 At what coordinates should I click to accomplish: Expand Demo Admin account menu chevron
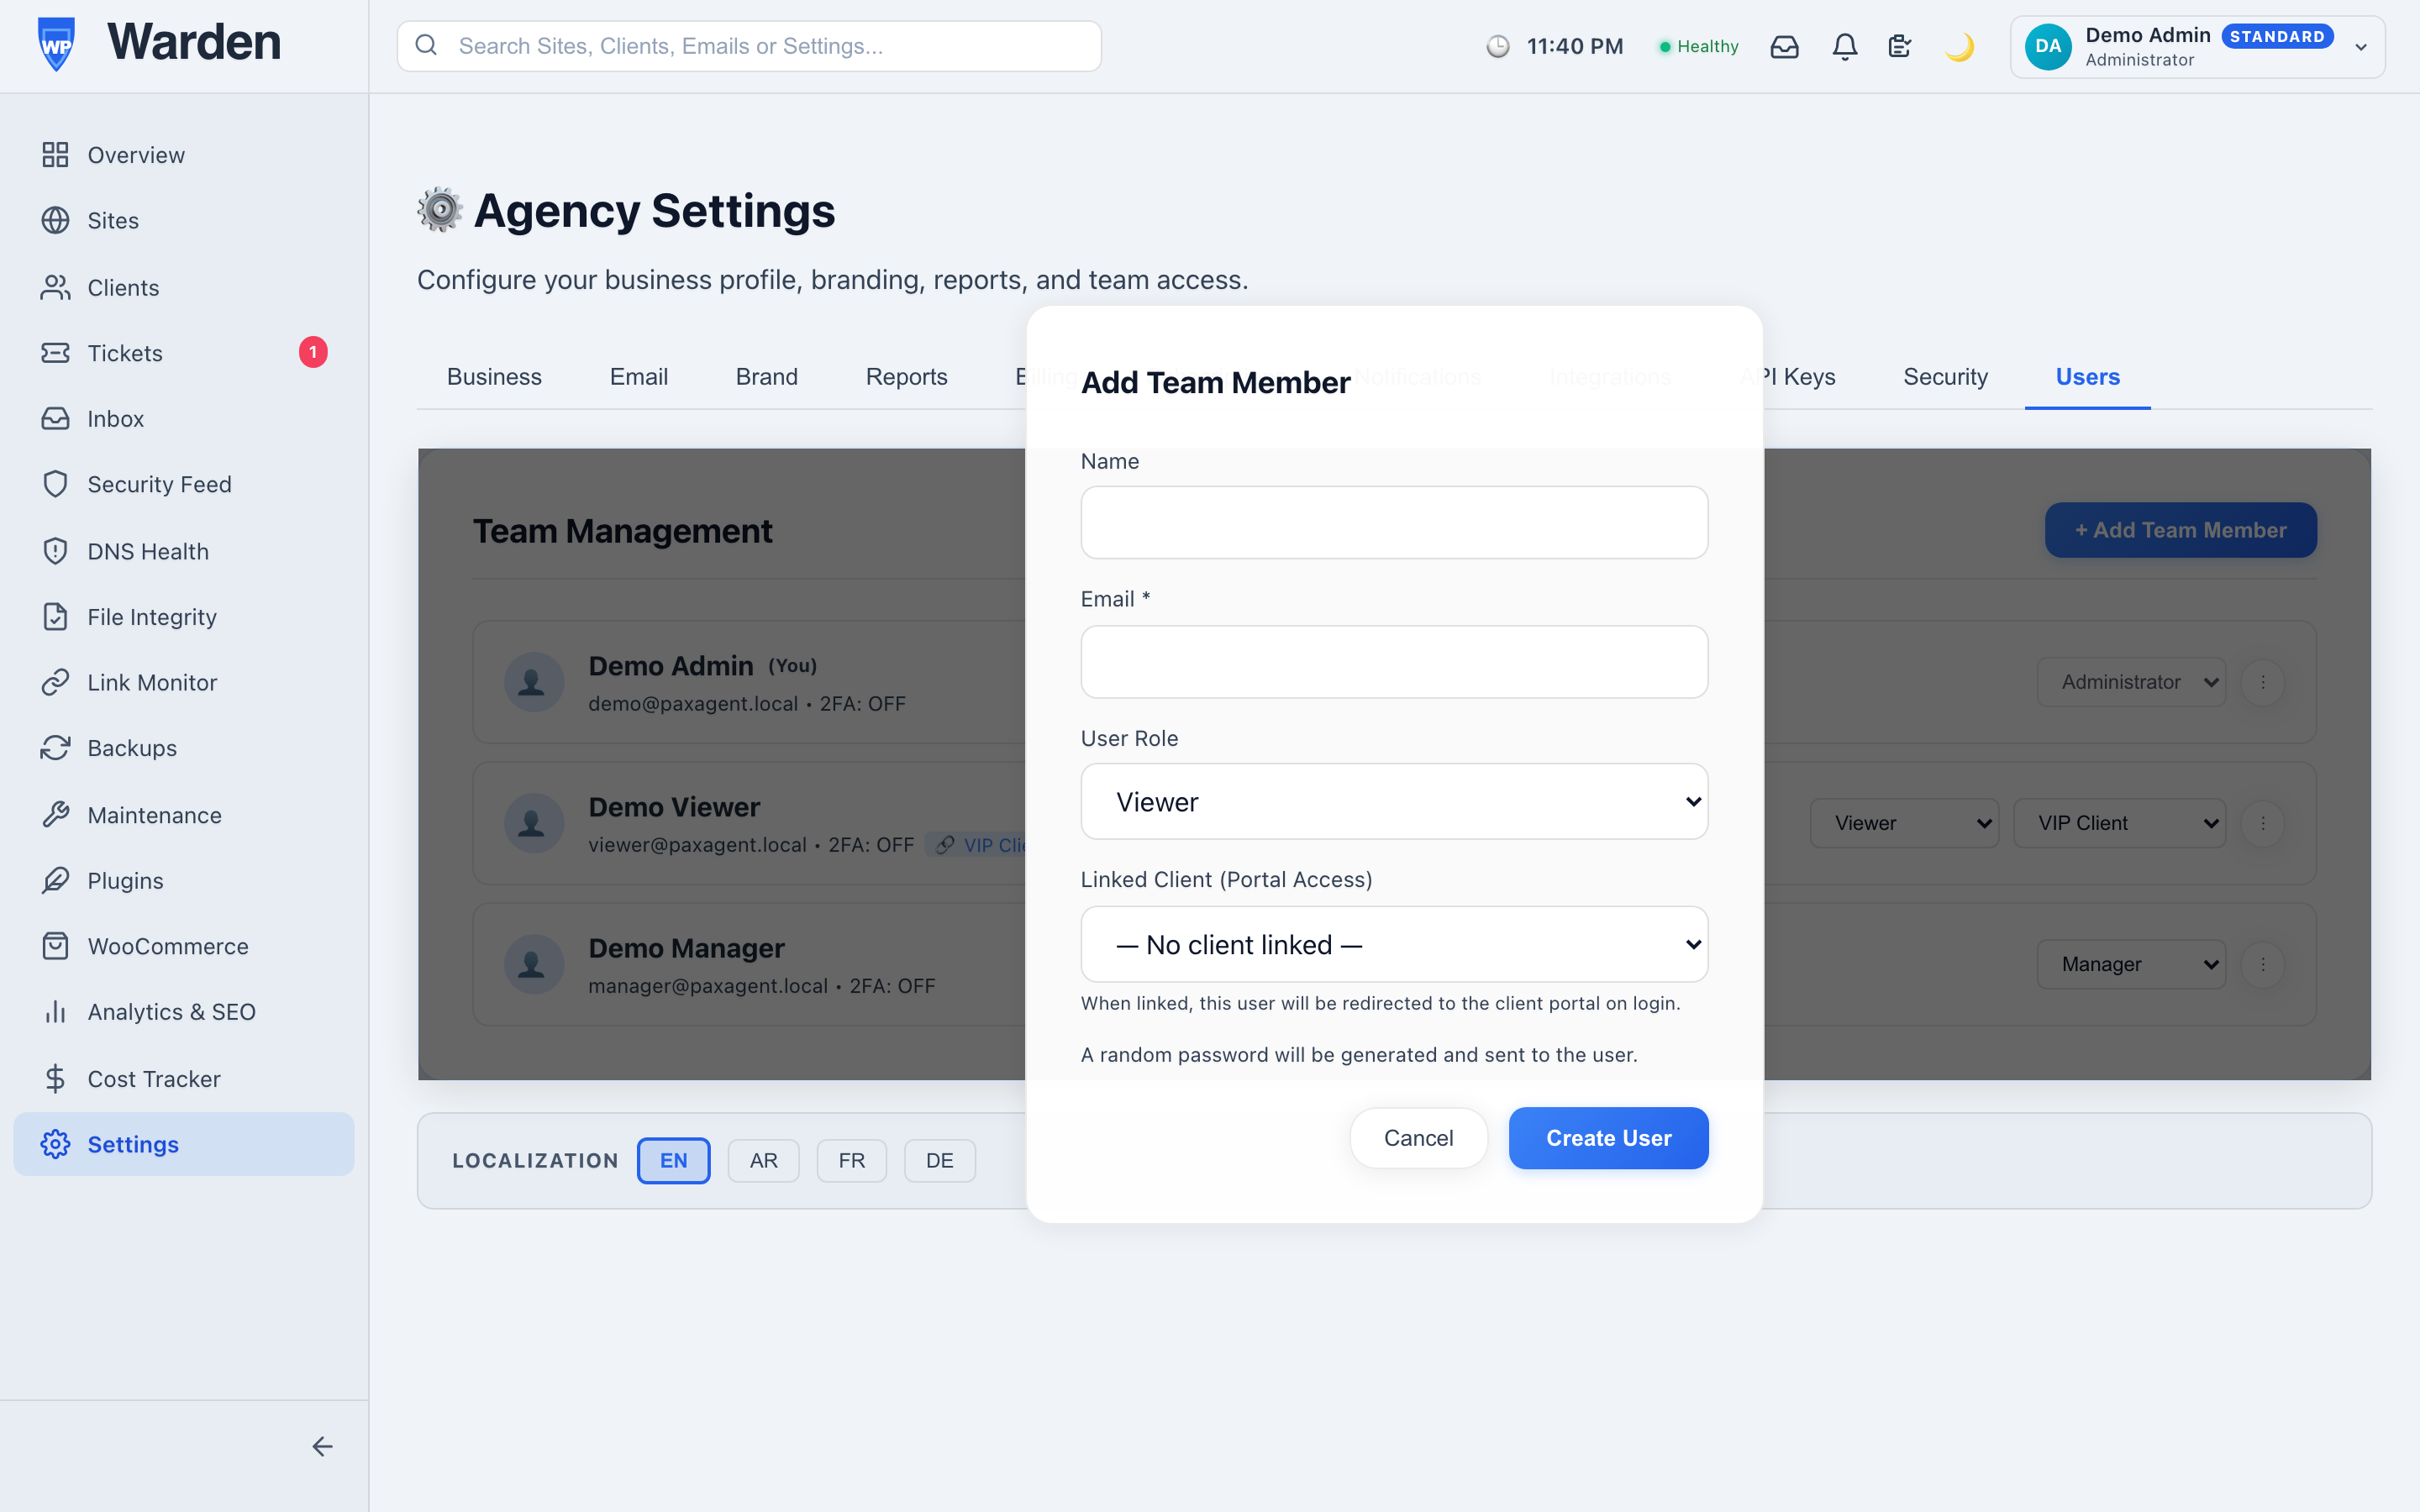(x=2361, y=47)
